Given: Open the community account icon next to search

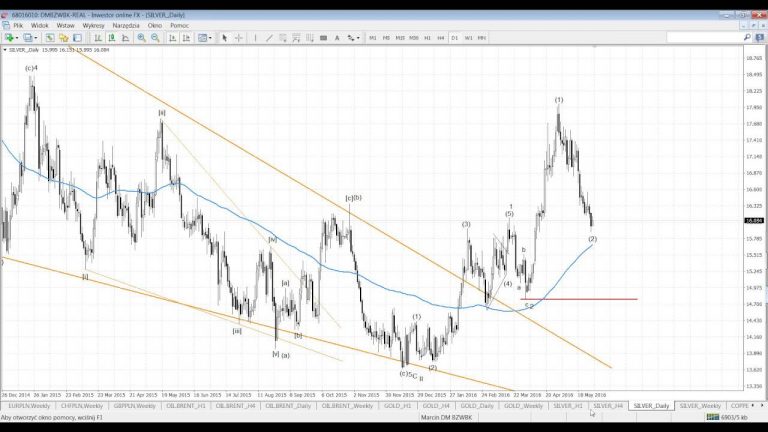Looking at the screenshot, I should pos(760,37).
